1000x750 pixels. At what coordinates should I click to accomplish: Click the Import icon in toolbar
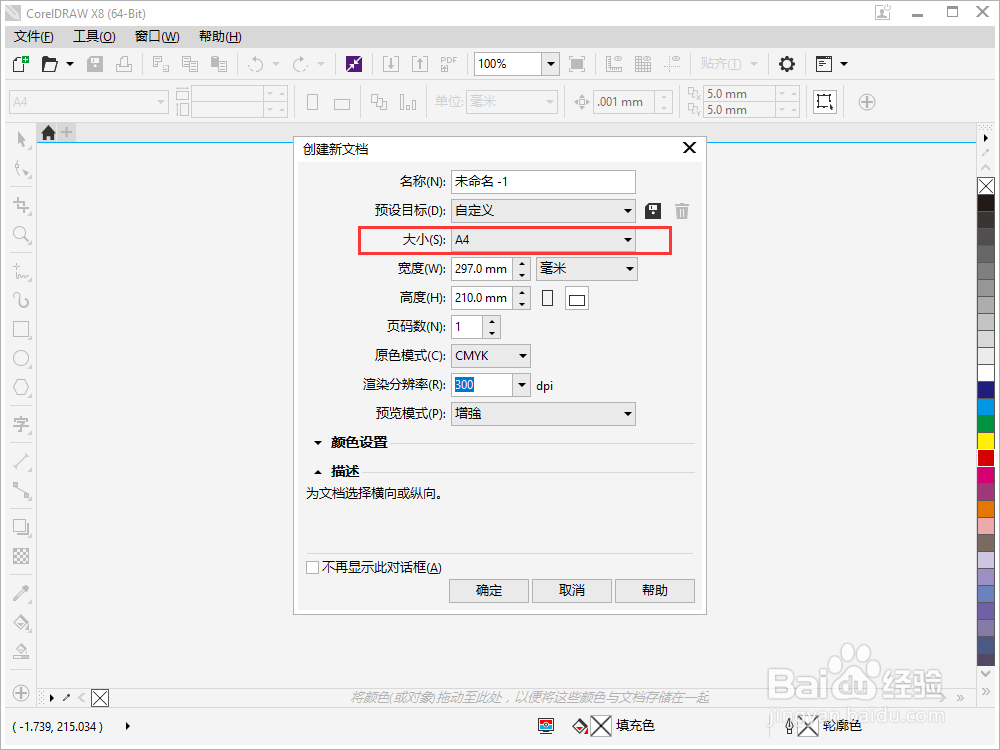pos(391,64)
